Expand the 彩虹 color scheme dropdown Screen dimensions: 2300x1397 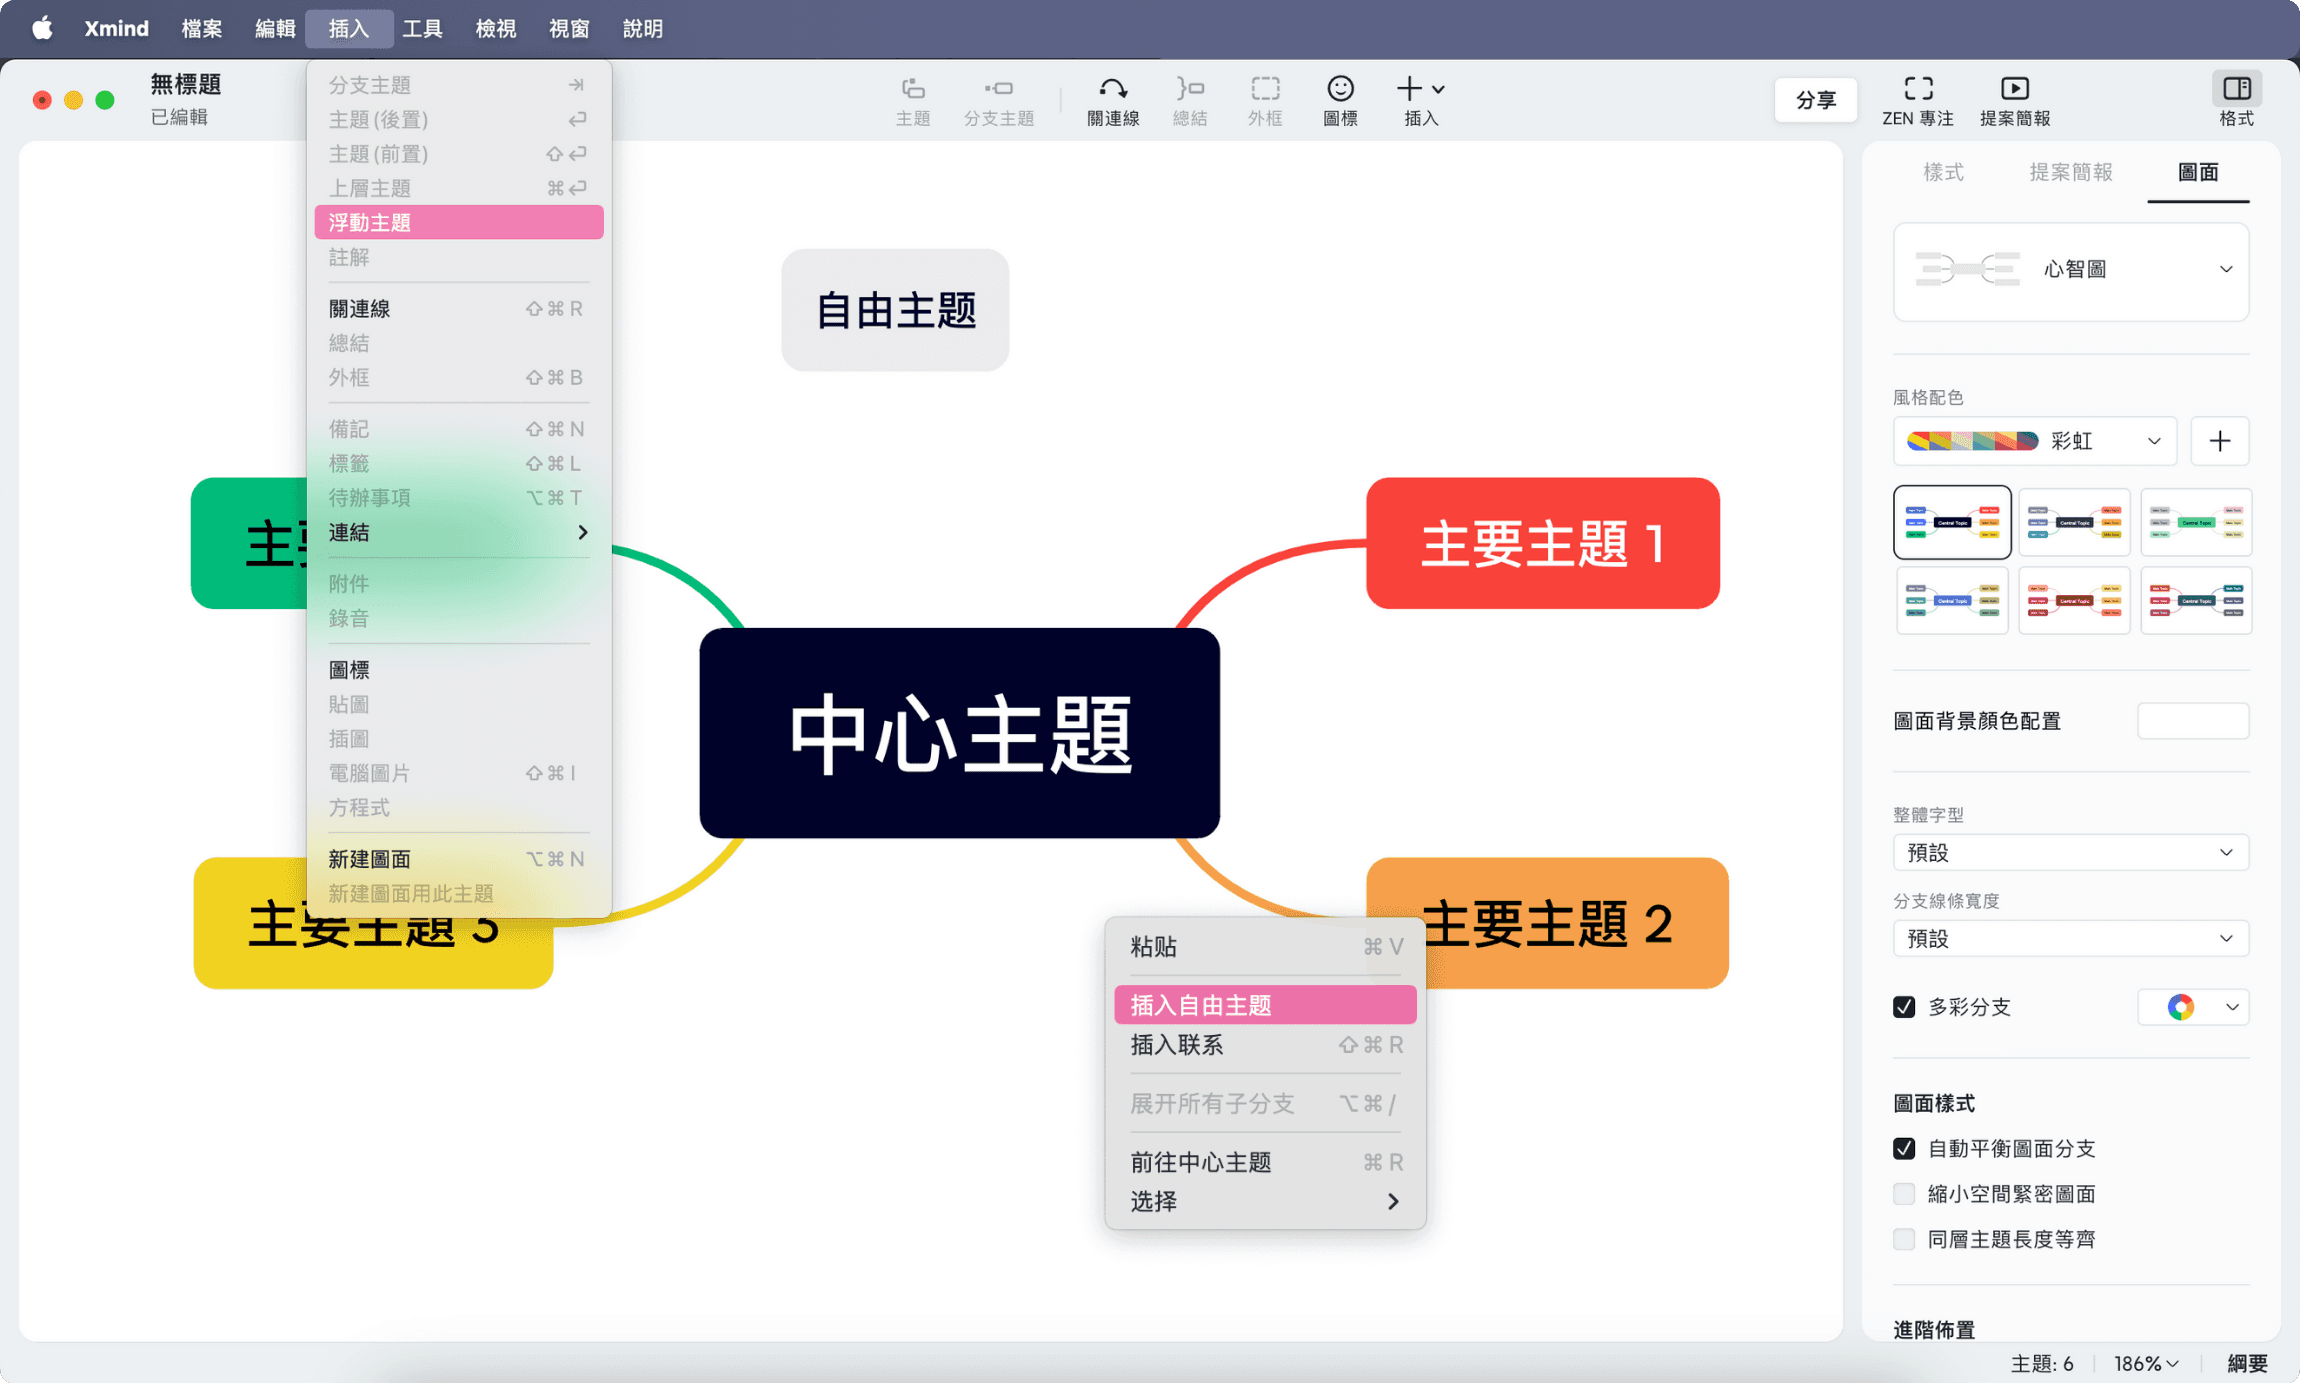coord(2034,440)
